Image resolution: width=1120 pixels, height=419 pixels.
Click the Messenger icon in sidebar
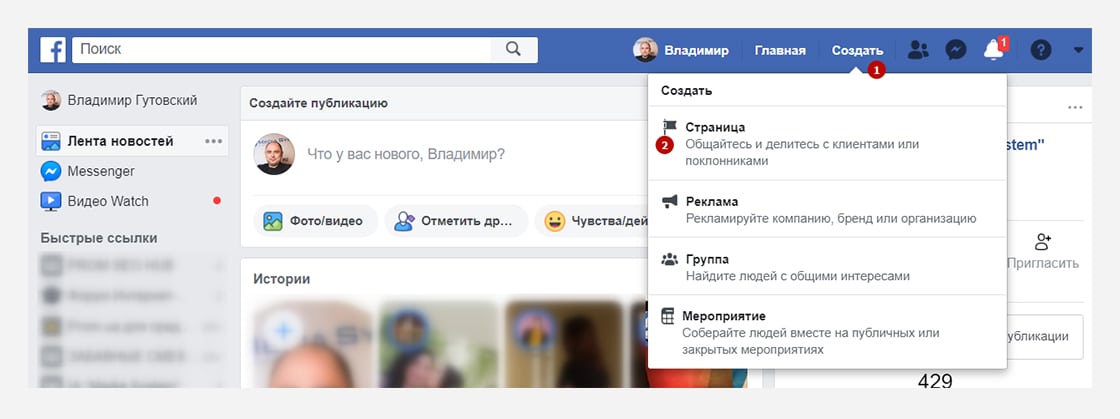[x=51, y=171]
